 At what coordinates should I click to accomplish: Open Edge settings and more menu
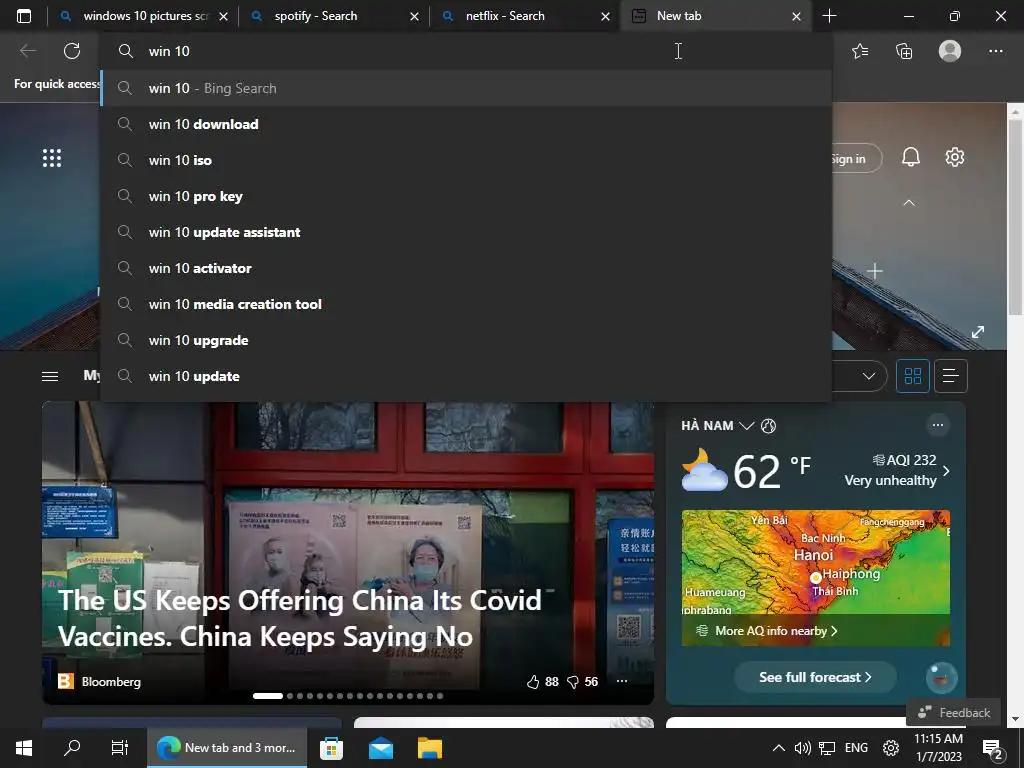click(x=995, y=50)
